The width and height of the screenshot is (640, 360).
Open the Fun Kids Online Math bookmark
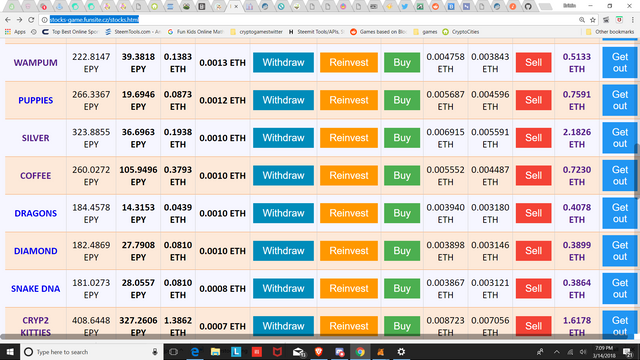[x=196, y=32]
